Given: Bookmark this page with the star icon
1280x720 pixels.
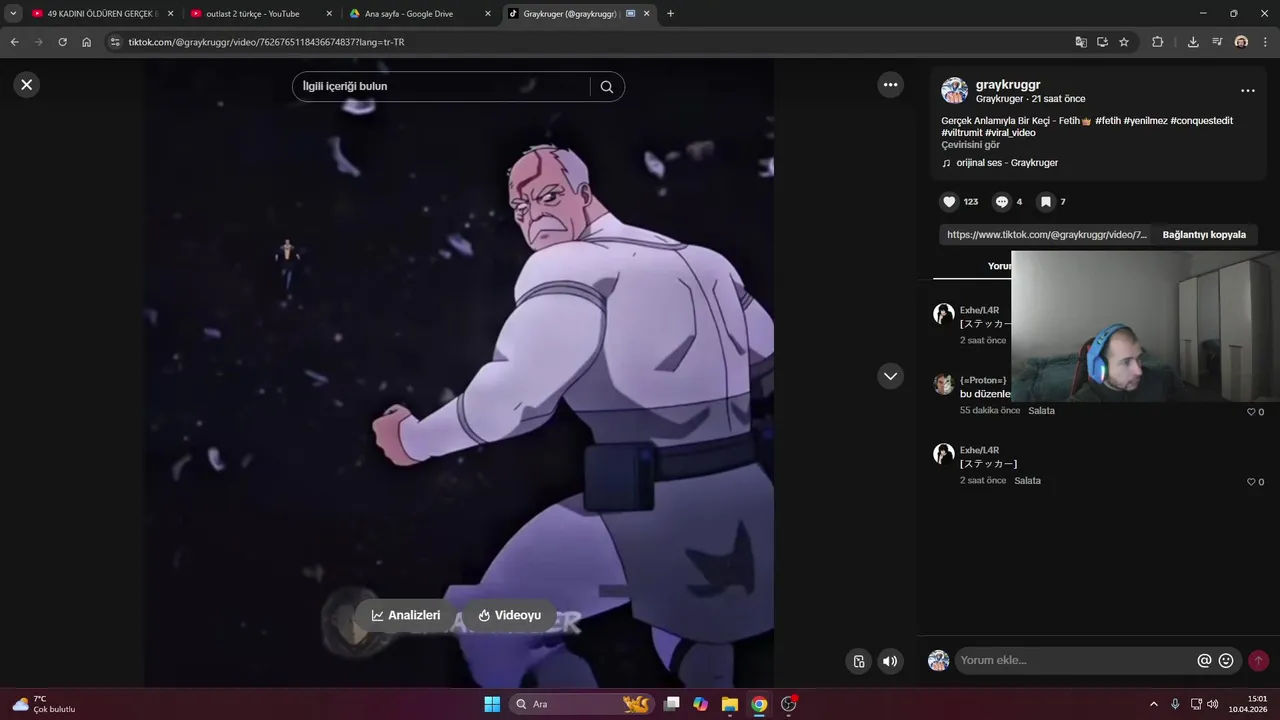Looking at the screenshot, I should 1124,42.
